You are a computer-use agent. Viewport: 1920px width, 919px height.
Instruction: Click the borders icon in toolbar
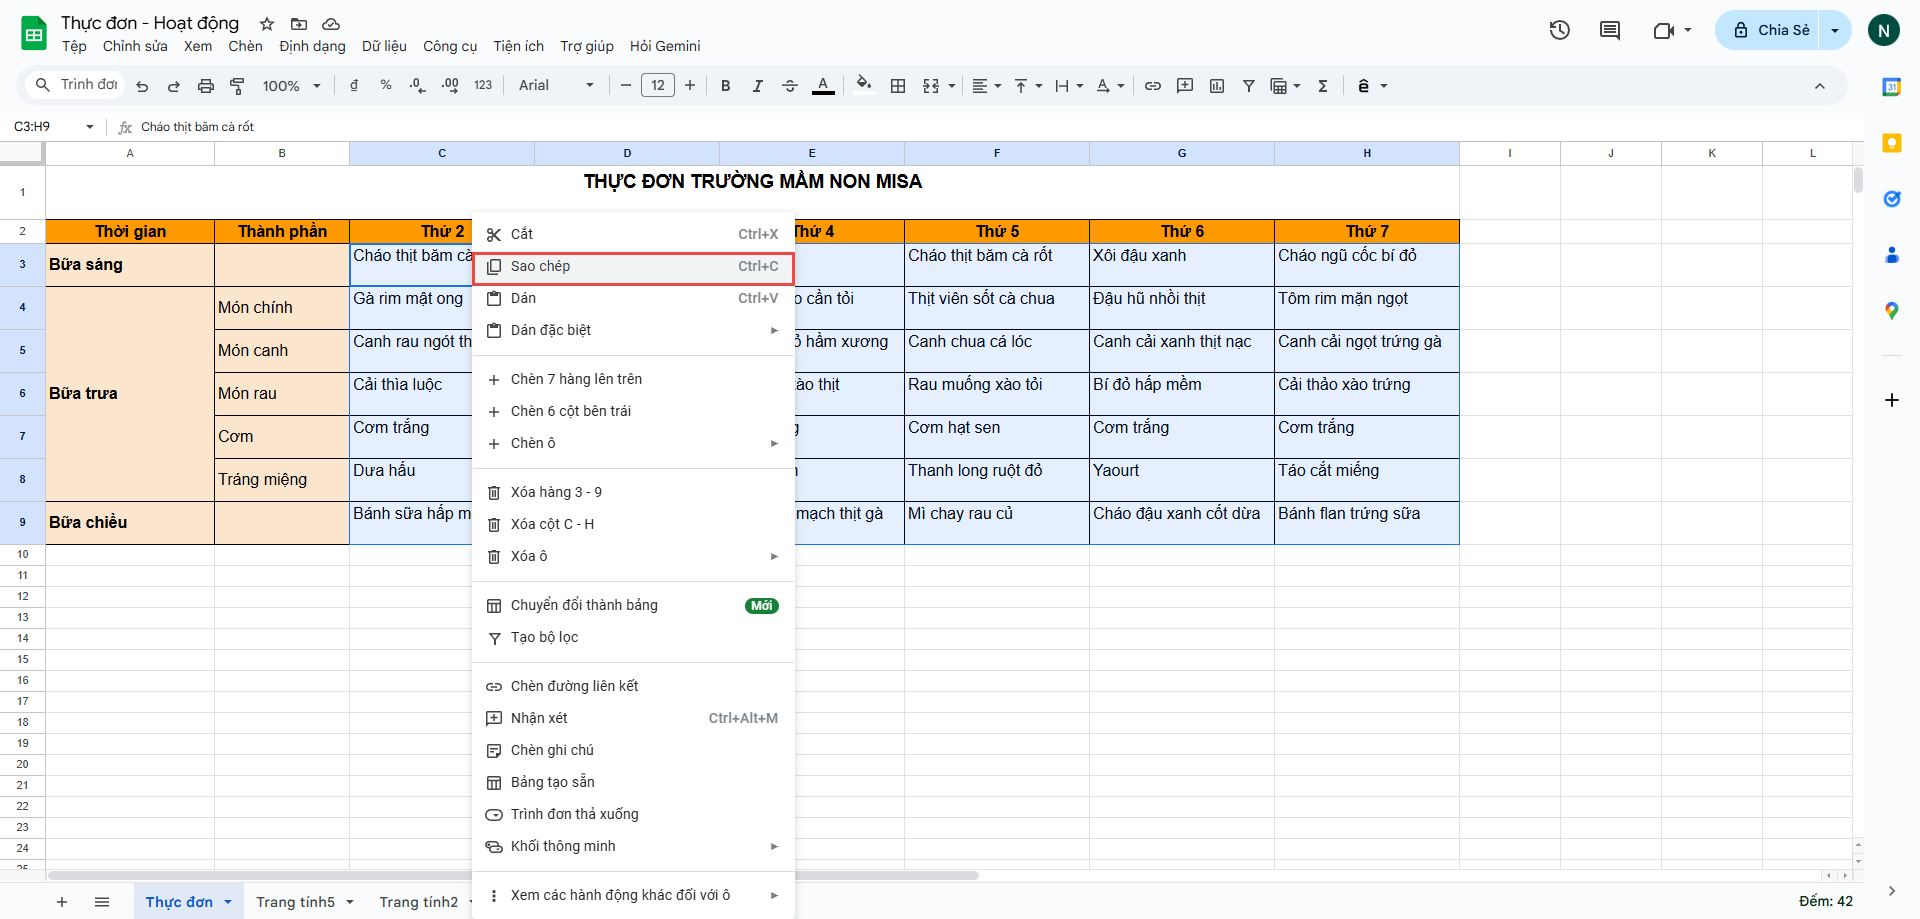[898, 86]
